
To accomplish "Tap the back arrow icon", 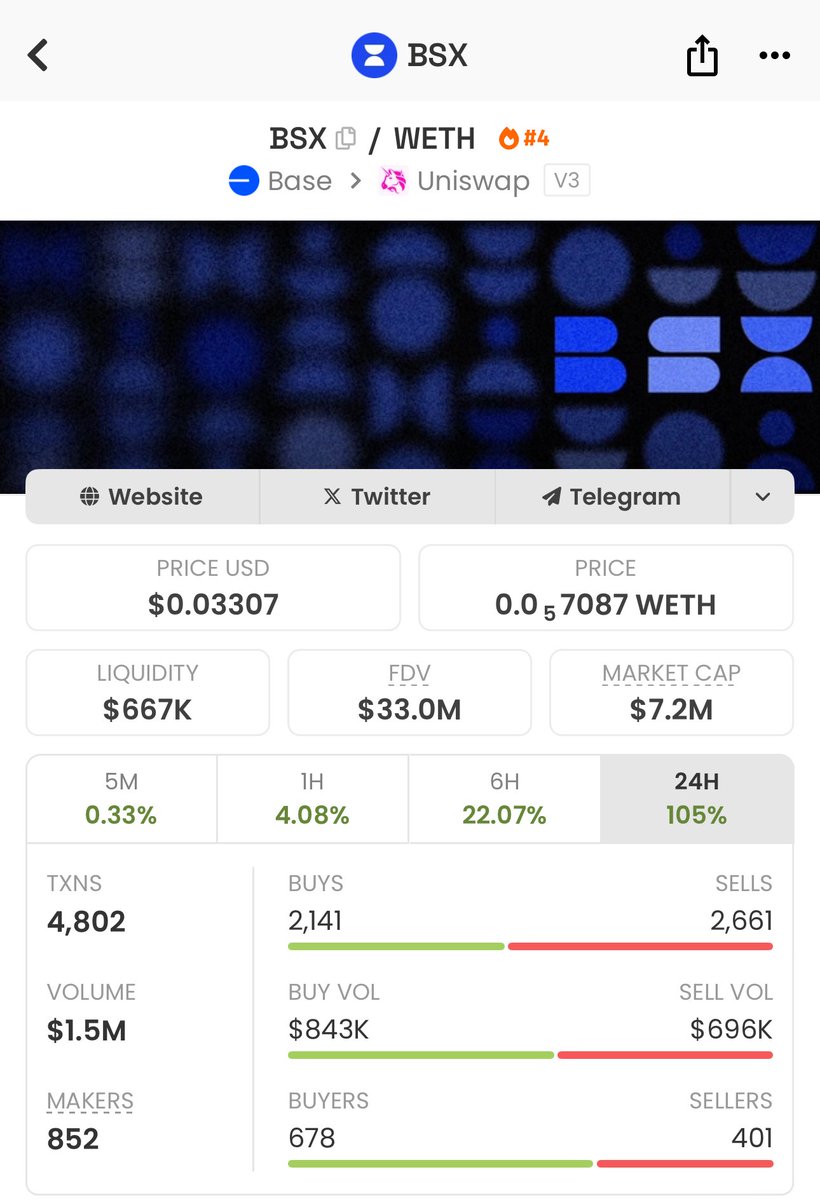I will pos(38,55).
